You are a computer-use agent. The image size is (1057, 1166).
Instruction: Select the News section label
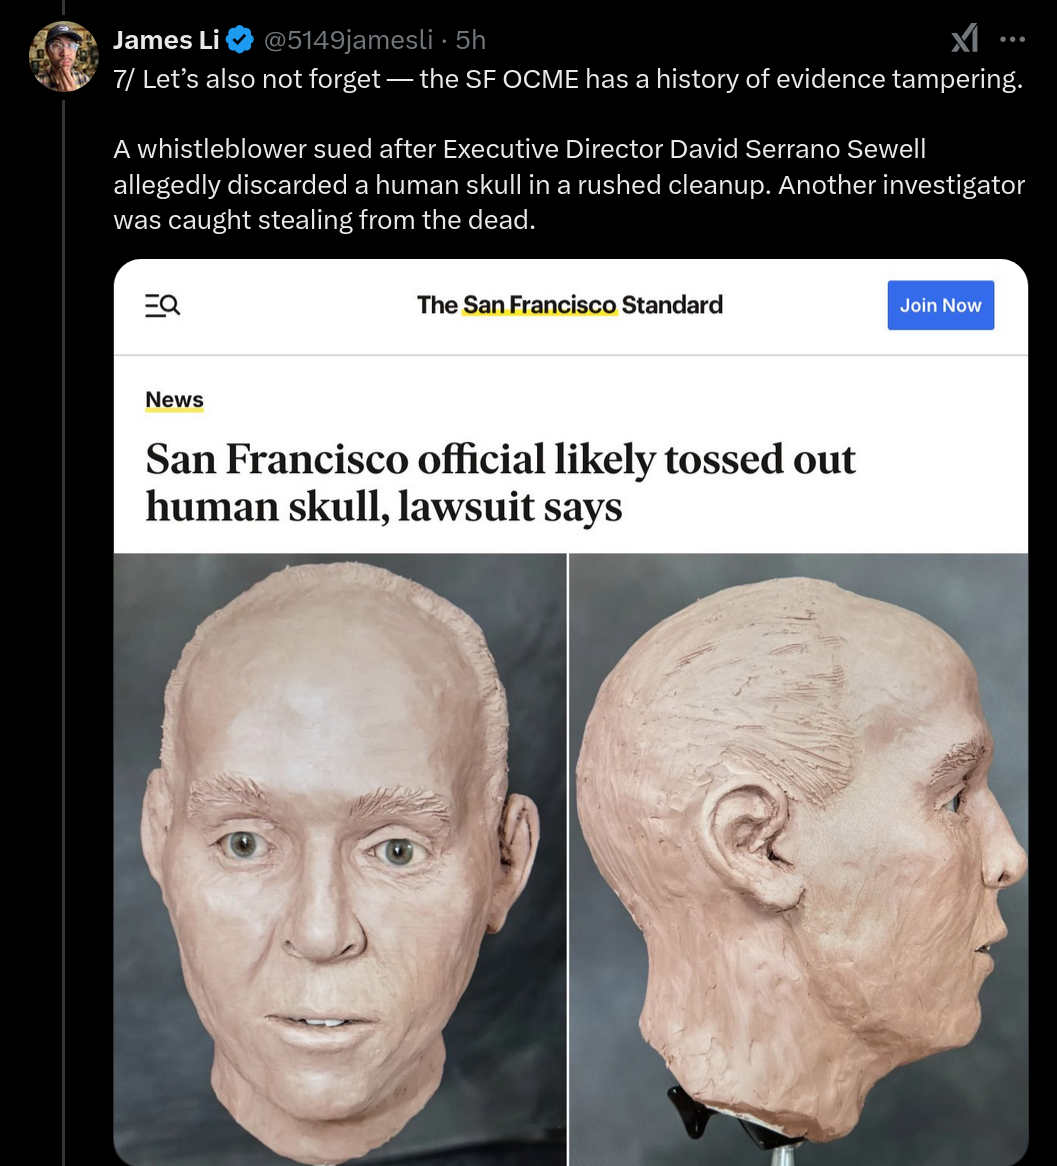click(x=174, y=400)
